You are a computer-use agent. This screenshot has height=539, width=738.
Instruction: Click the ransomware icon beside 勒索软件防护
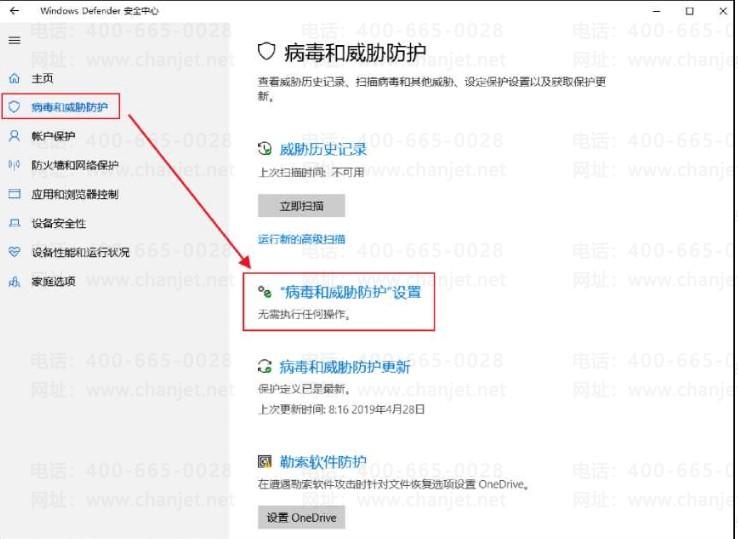pyautogui.click(x=265, y=461)
